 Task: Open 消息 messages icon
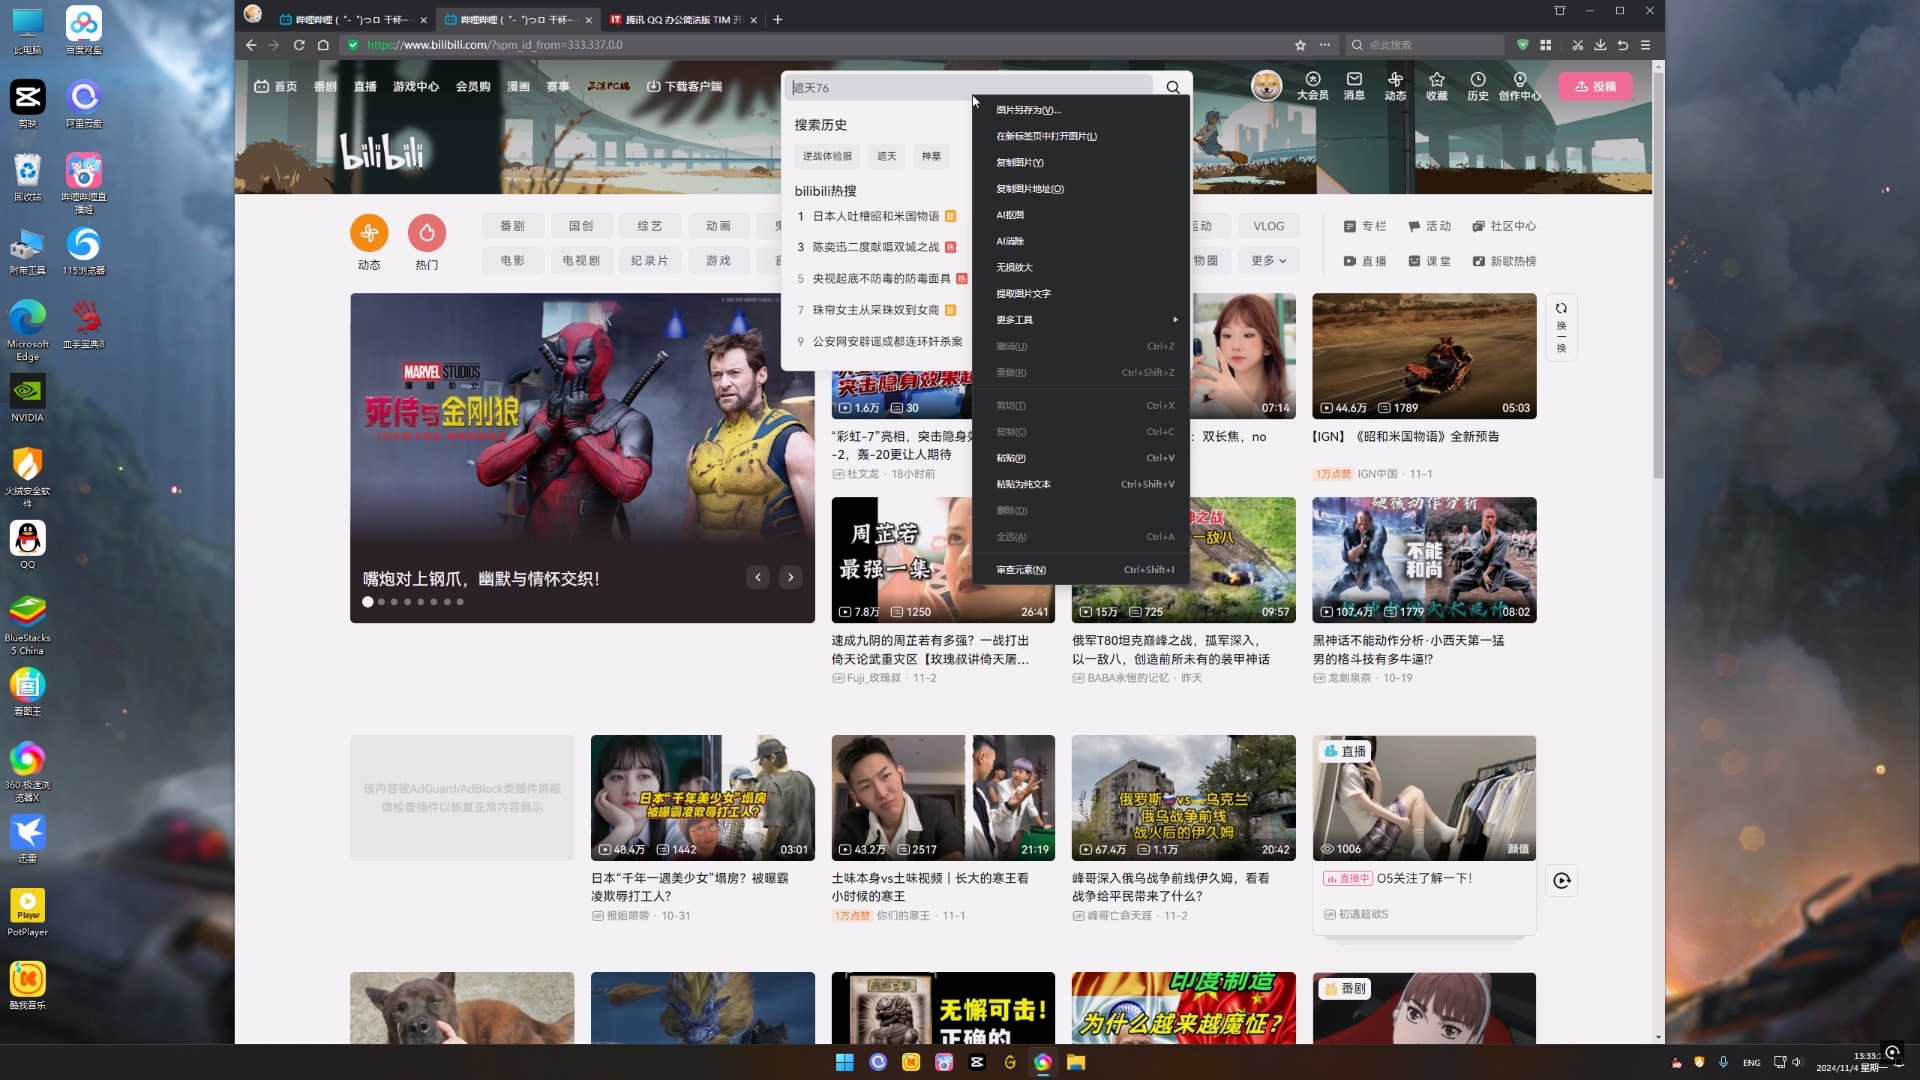click(1354, 86)
